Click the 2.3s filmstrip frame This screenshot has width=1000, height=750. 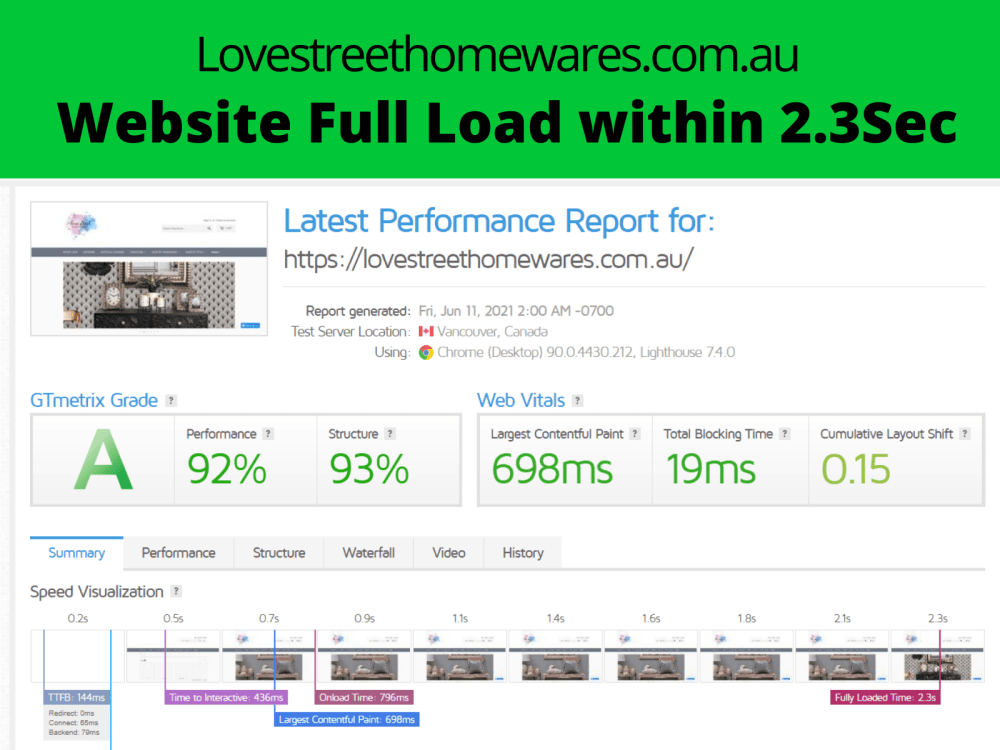coord(938,656)
